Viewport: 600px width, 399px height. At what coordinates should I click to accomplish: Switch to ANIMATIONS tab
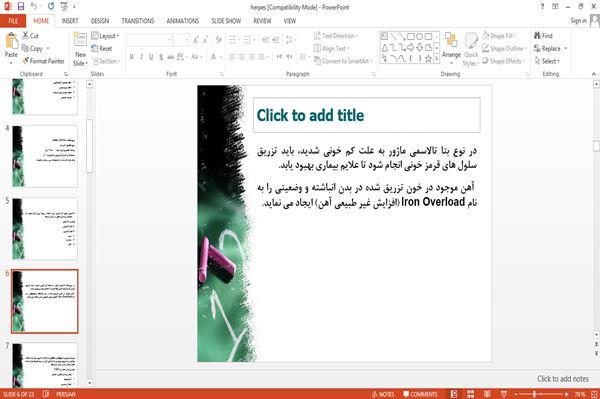[183, 21]
